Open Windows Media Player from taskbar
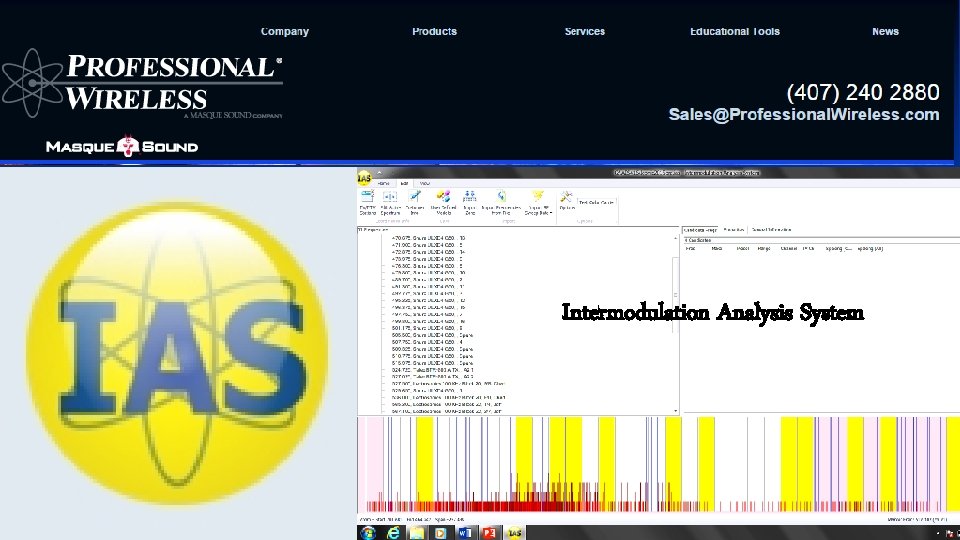The image size is (960, 540). tap(441, 533)
